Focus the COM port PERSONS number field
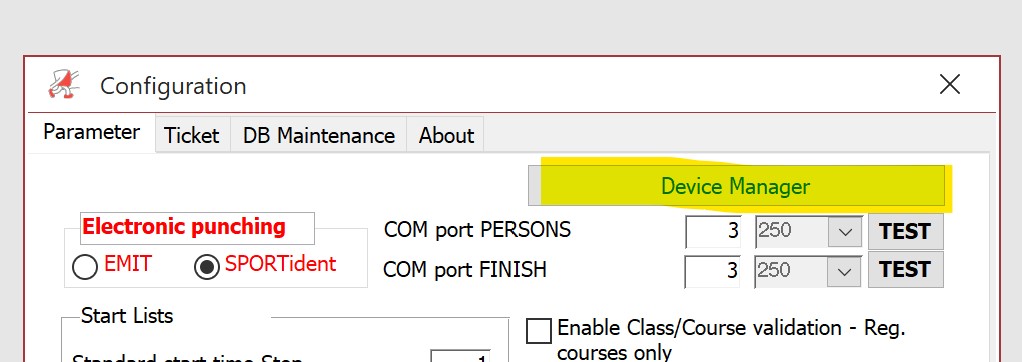The height and width of the screenshot is (362, 1022). (x=713, y=231)
